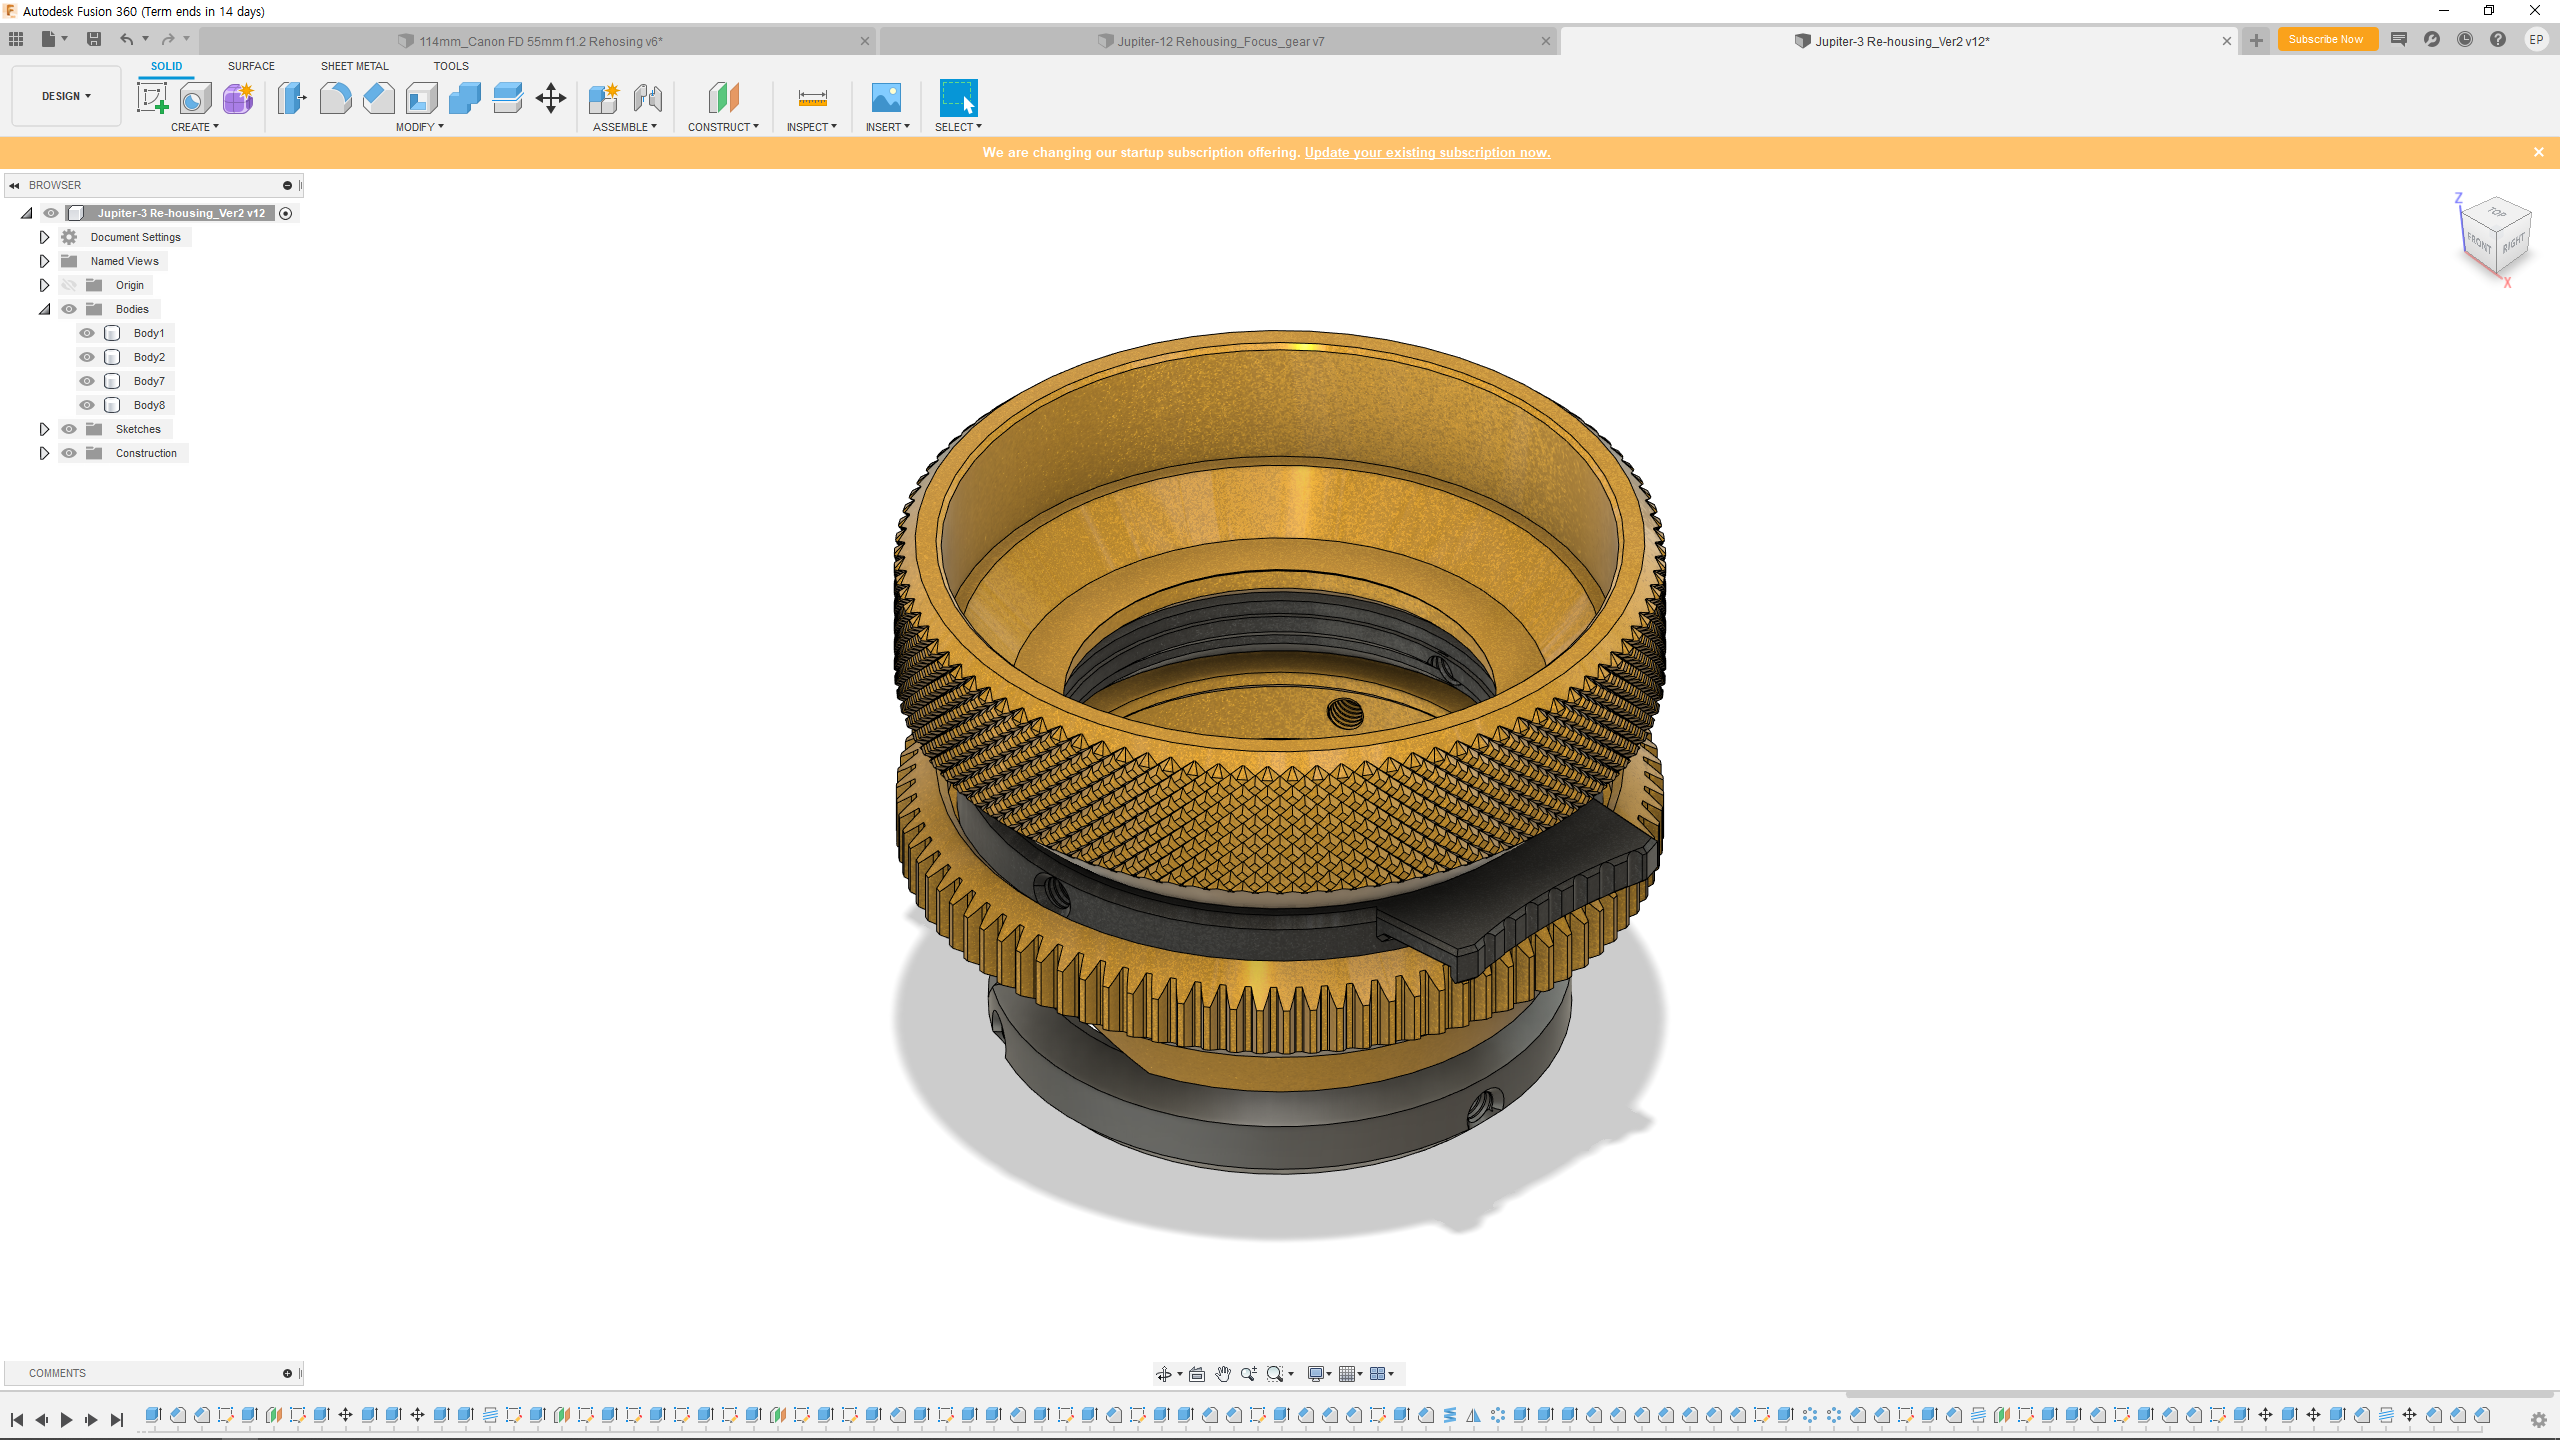Image resolution: width=2560 pixels, height=1440 pixels.
Task: Hide Body1 using its eye icon
Action: point(87,333)
